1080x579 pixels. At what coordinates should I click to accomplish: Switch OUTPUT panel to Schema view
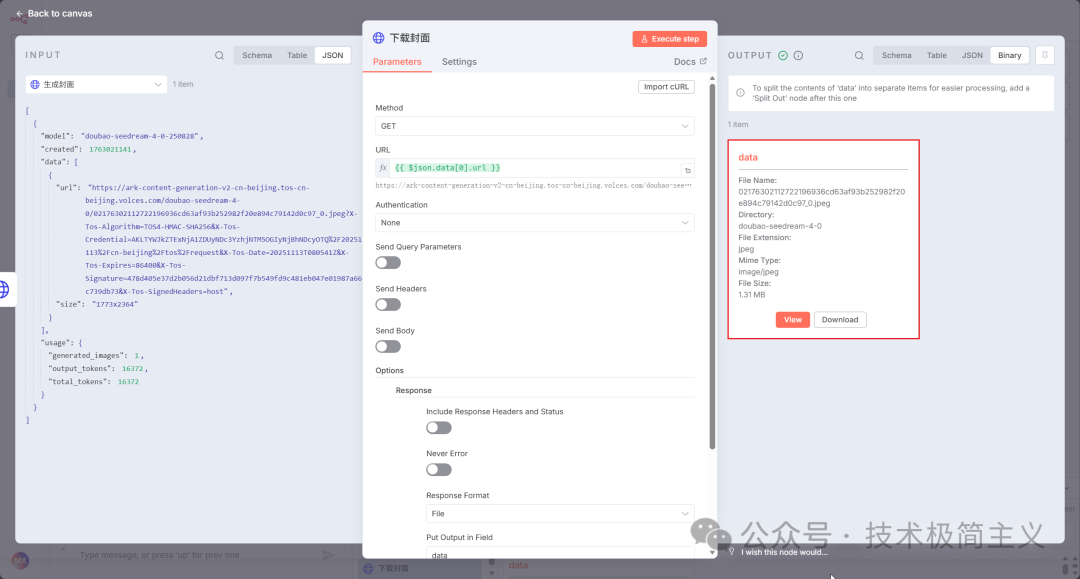(897, 55)
